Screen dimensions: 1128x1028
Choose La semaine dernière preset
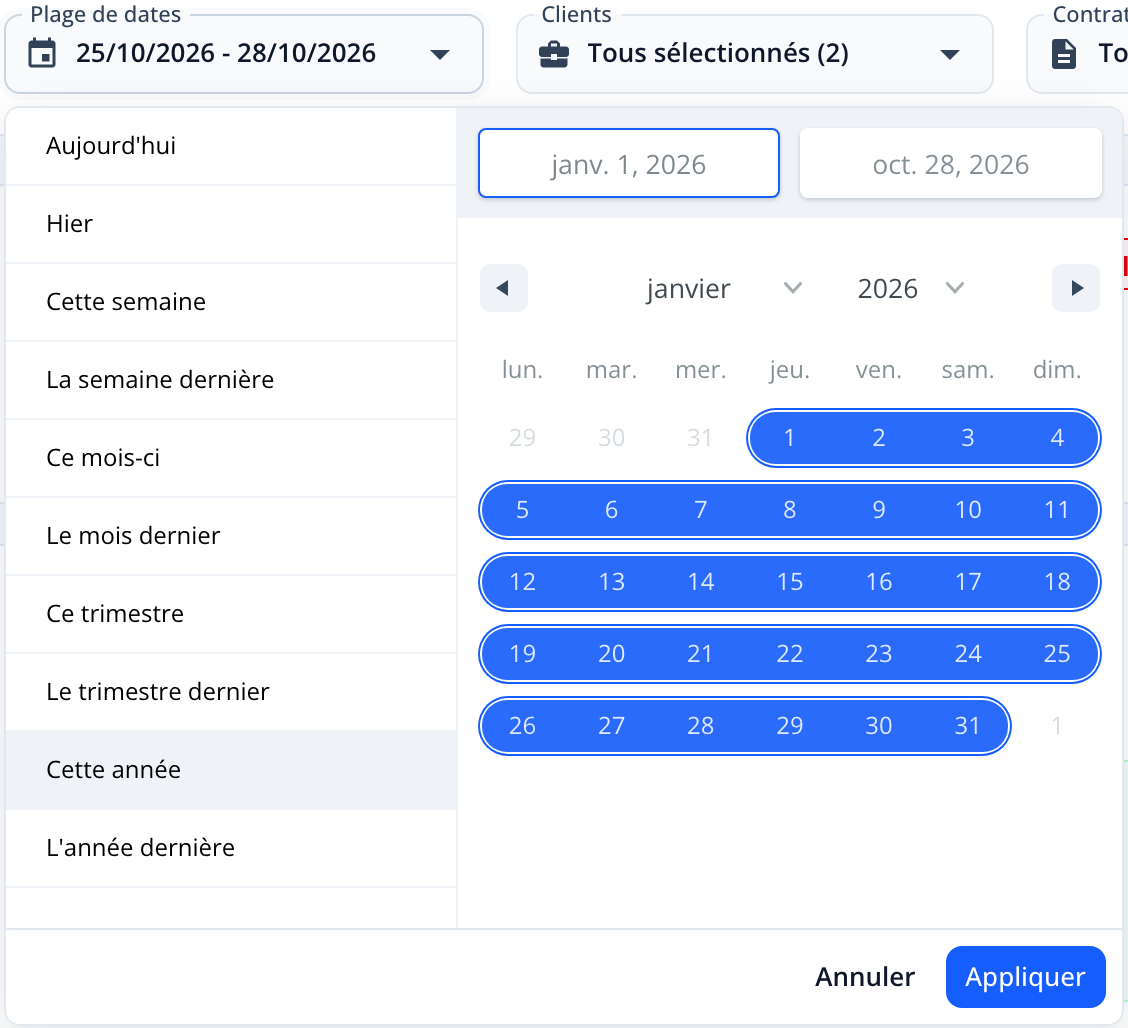231,380
